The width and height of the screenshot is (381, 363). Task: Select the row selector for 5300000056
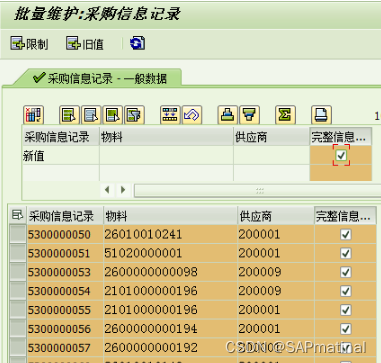[18, 329]
